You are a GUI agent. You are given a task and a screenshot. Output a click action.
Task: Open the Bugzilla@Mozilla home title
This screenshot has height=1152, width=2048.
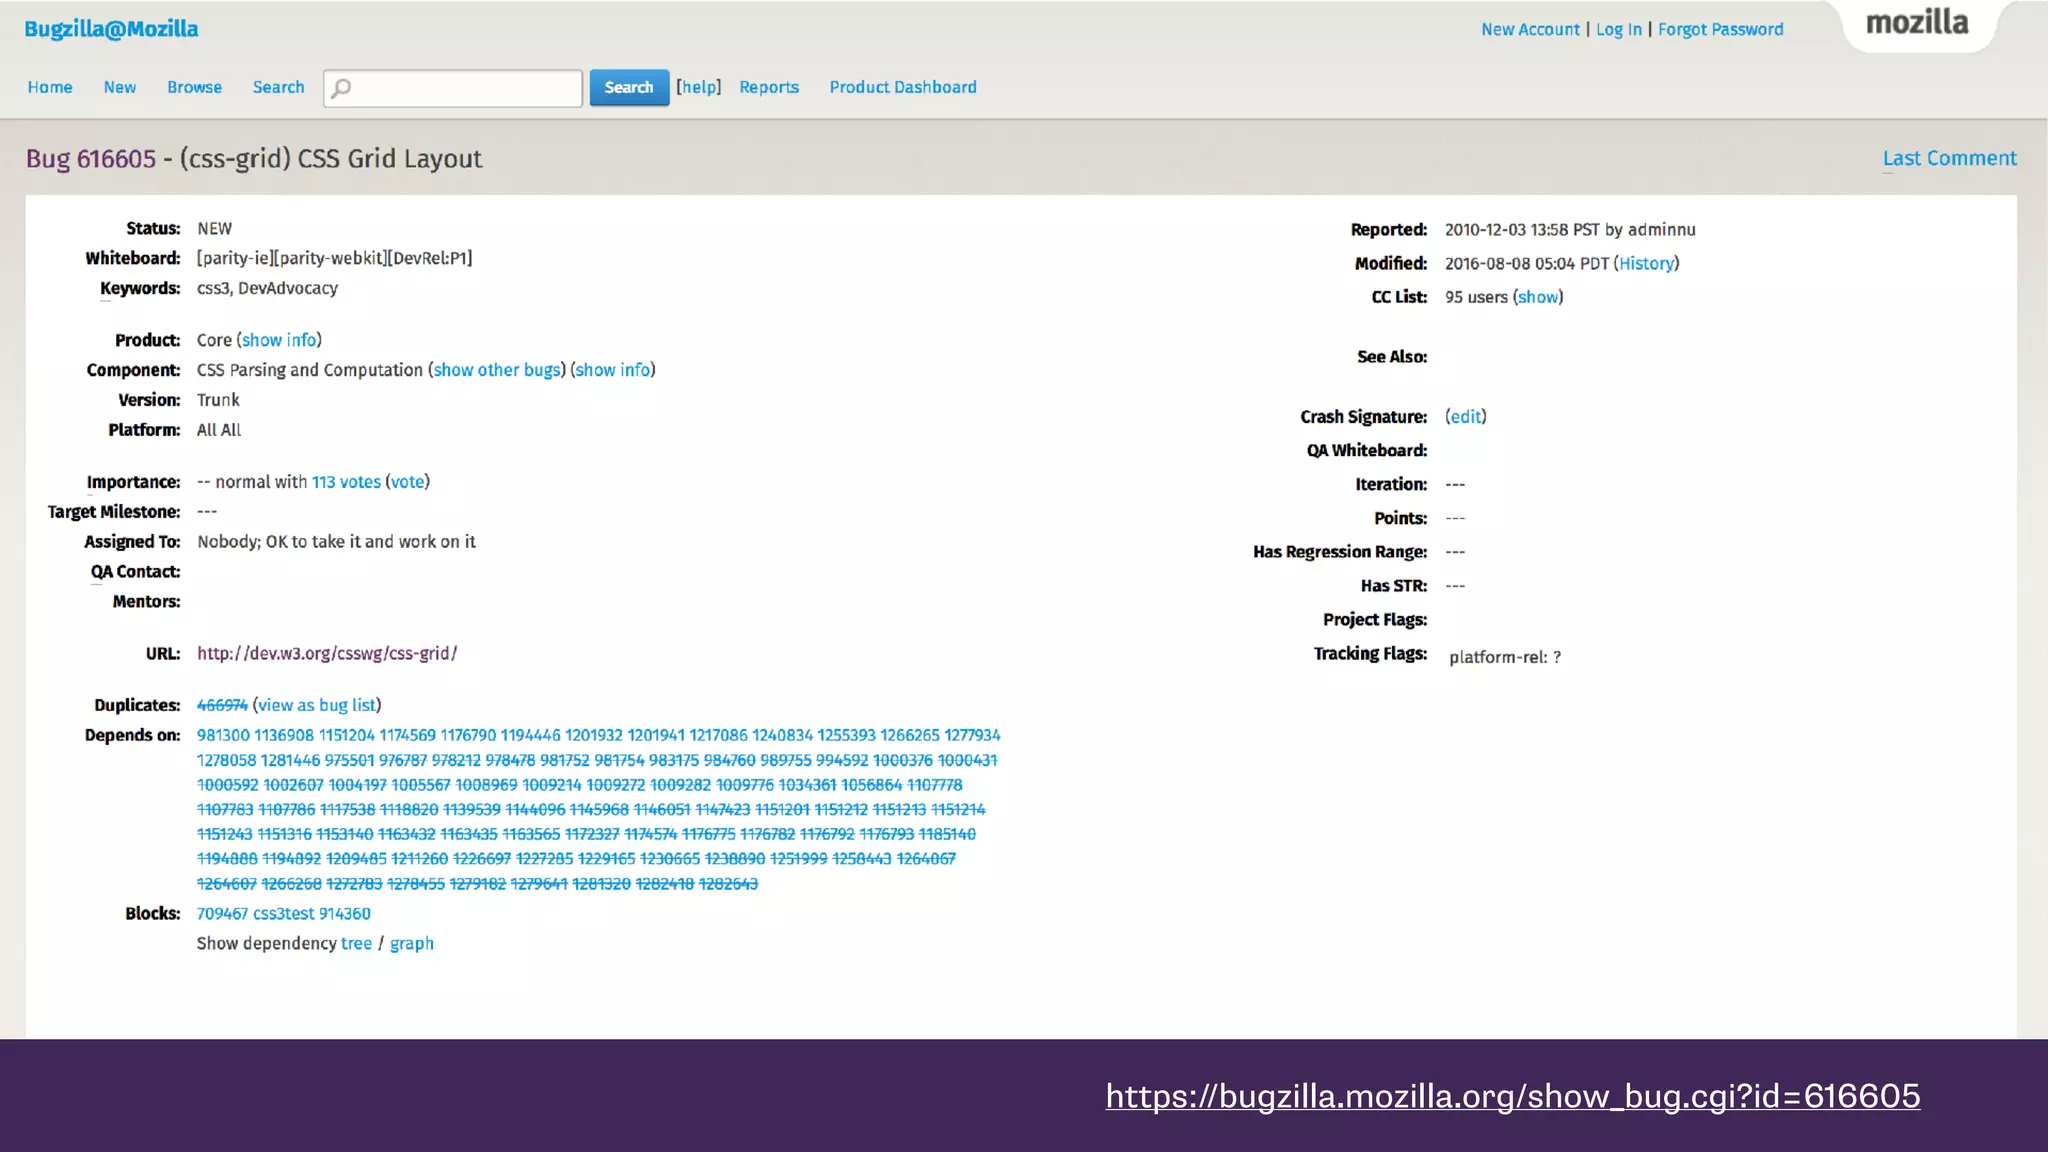pyautogui.click(x=111, y=29)
